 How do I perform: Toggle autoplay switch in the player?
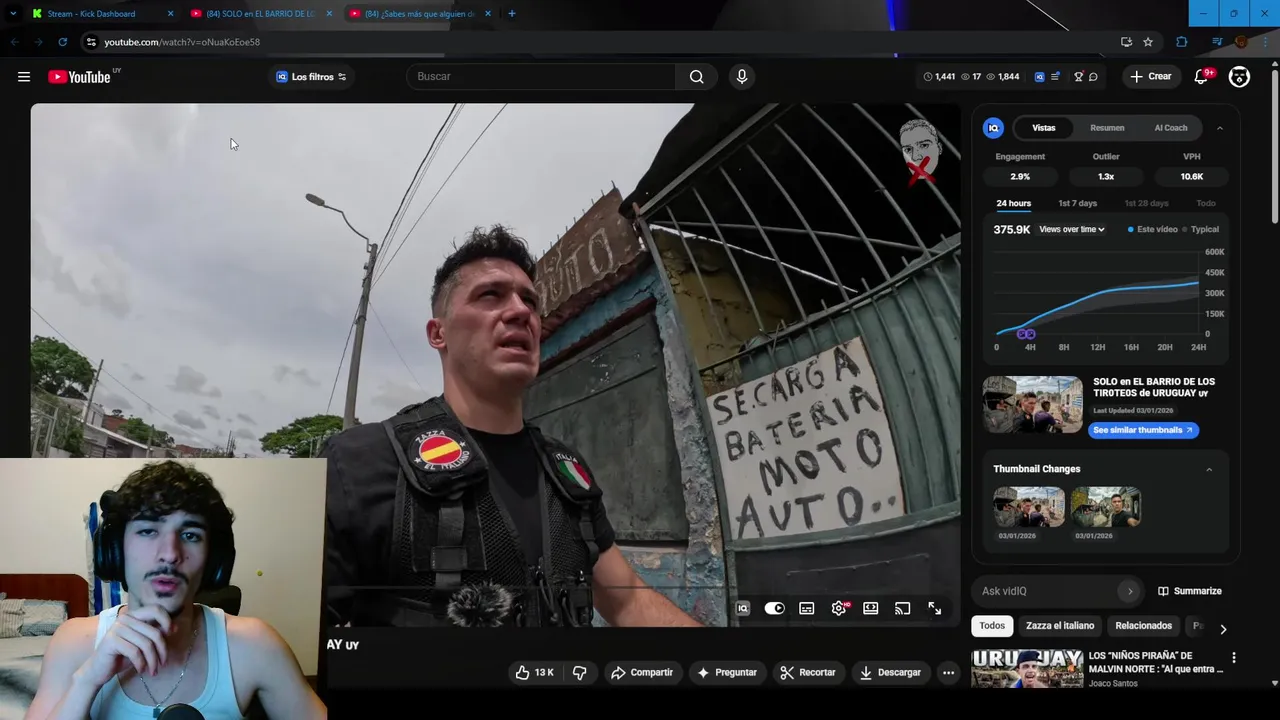click(774, 608)
